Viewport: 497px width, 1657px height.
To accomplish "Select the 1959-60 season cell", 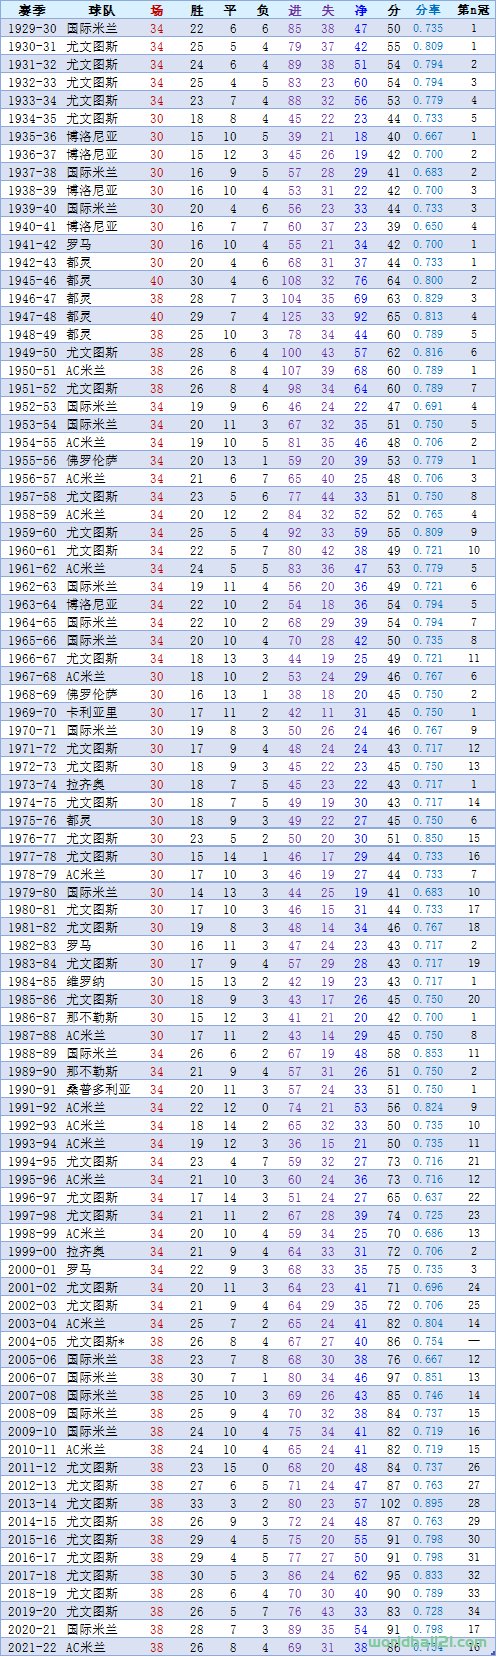I will 32,532.
